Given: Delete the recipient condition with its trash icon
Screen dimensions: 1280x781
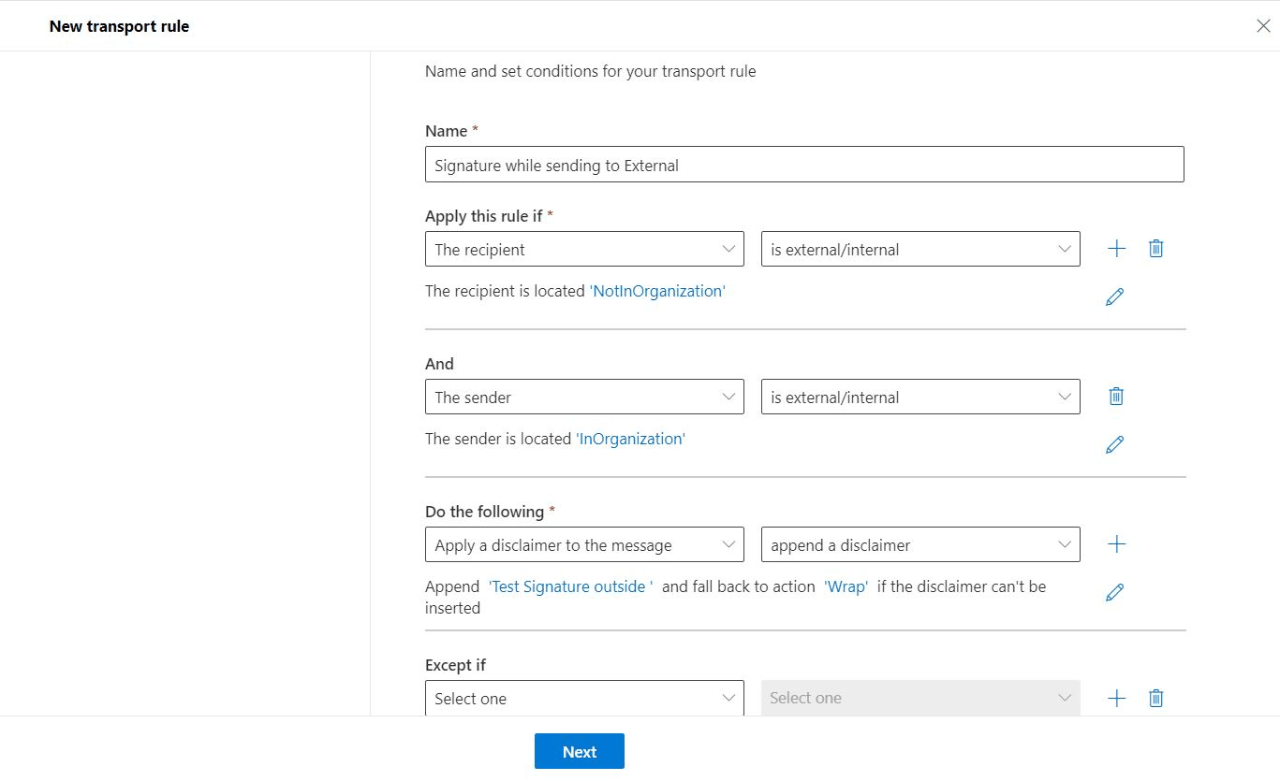Looking at the screenshot, I should [x=1156, y=249].
